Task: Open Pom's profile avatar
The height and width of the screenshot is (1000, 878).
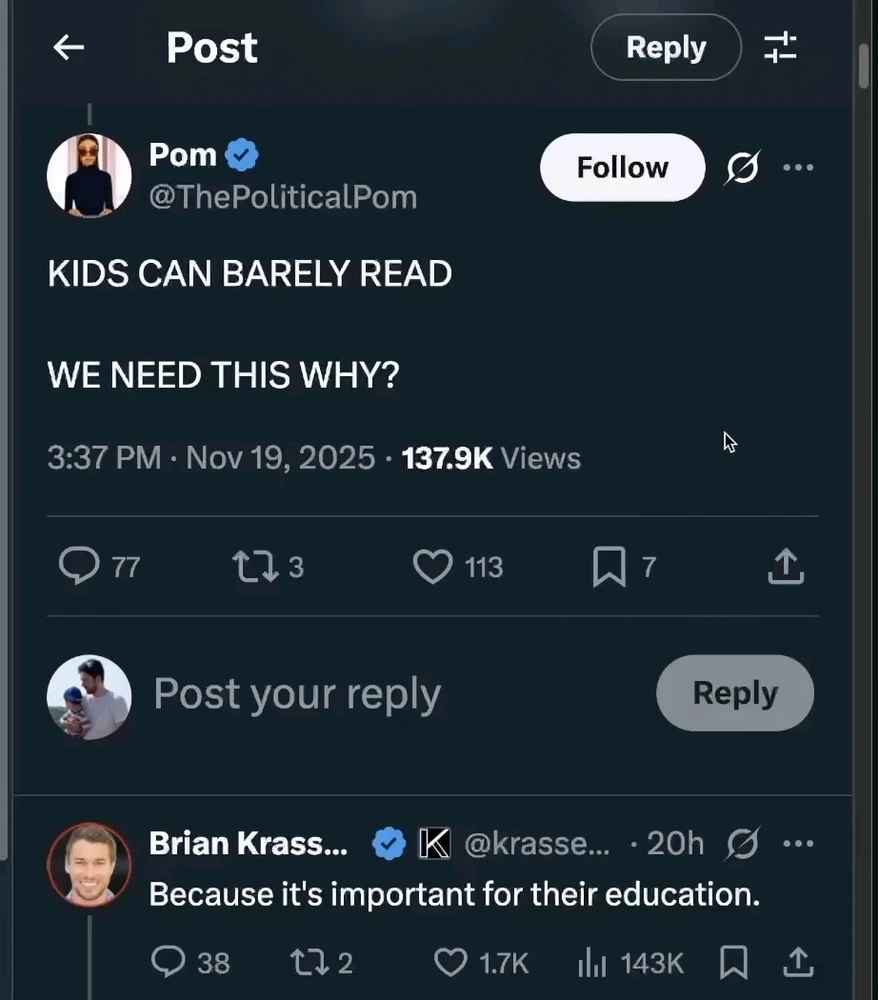Action: click(89, 175)
